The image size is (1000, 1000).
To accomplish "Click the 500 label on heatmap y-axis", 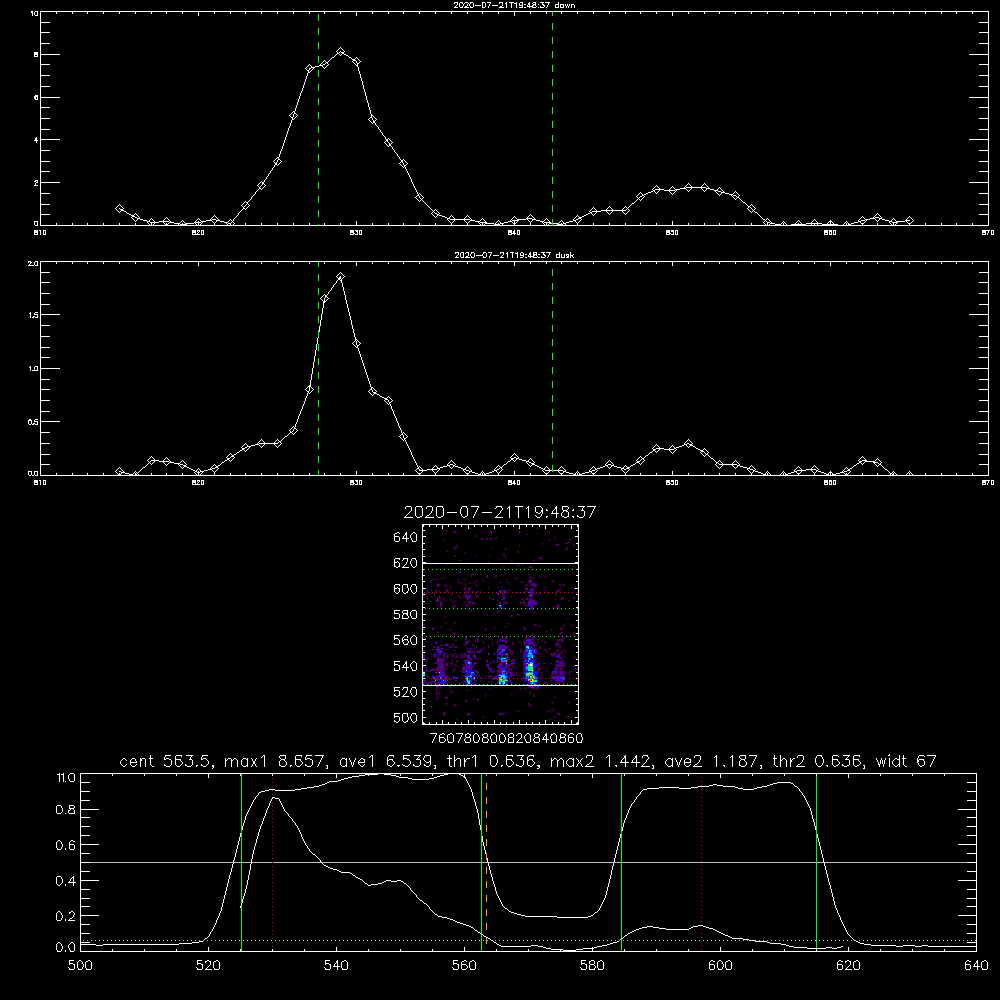I will [406, 717].
